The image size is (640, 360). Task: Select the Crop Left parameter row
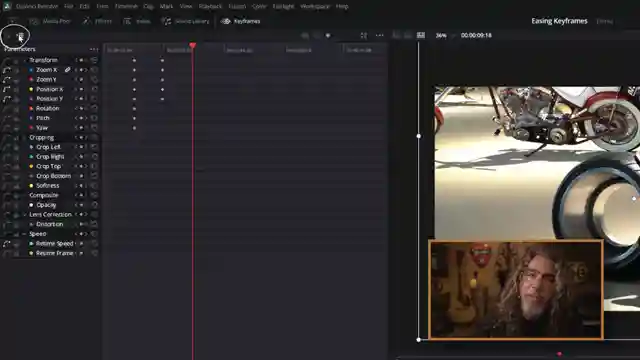click(49, 147)
